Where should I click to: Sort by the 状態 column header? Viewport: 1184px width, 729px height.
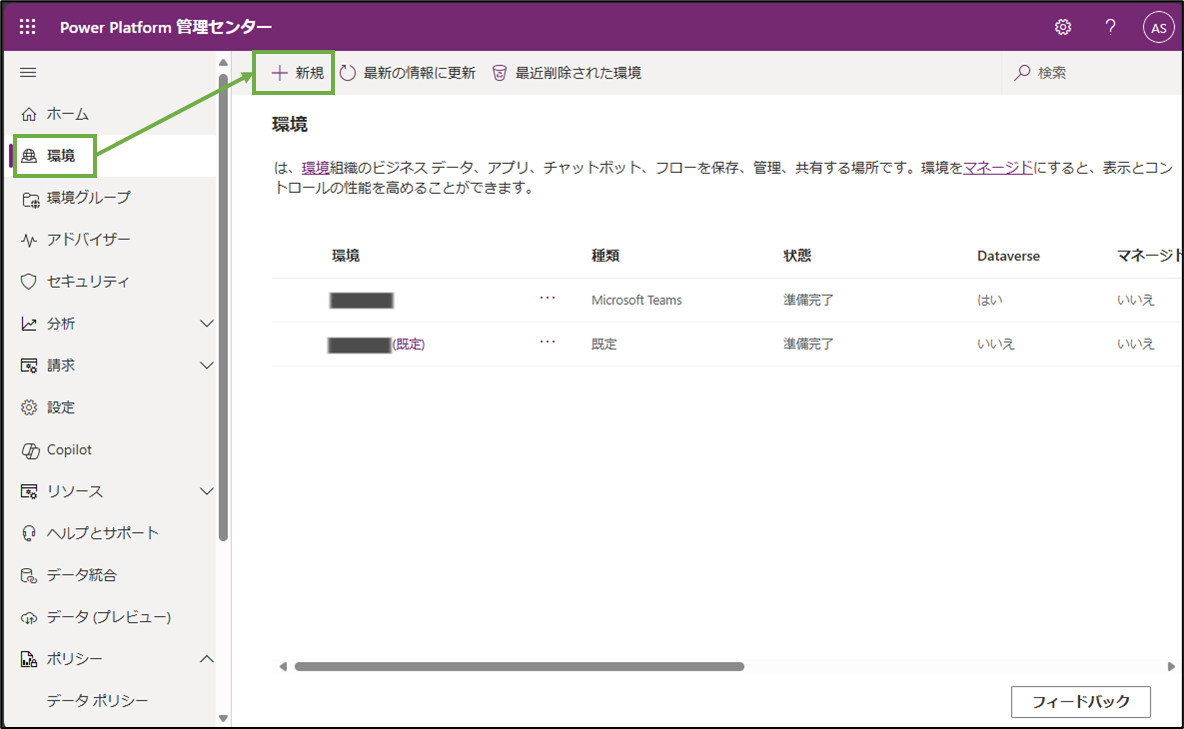click(797, 256)
